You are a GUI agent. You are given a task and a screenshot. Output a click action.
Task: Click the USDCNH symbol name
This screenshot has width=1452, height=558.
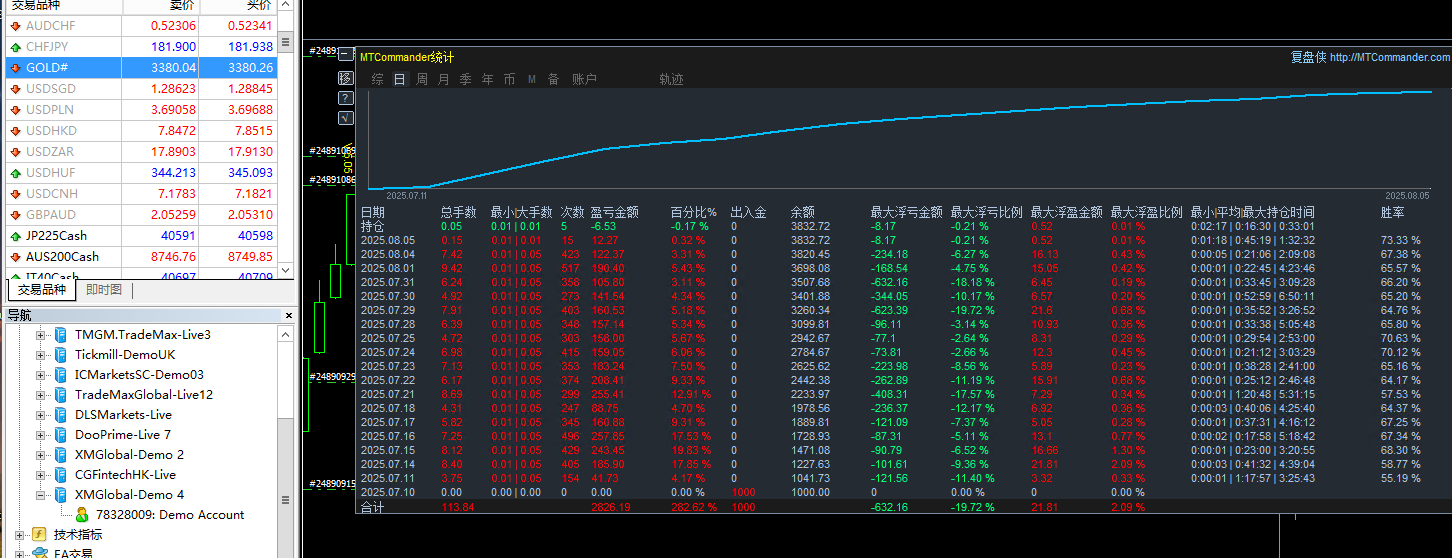coord(52,193)
